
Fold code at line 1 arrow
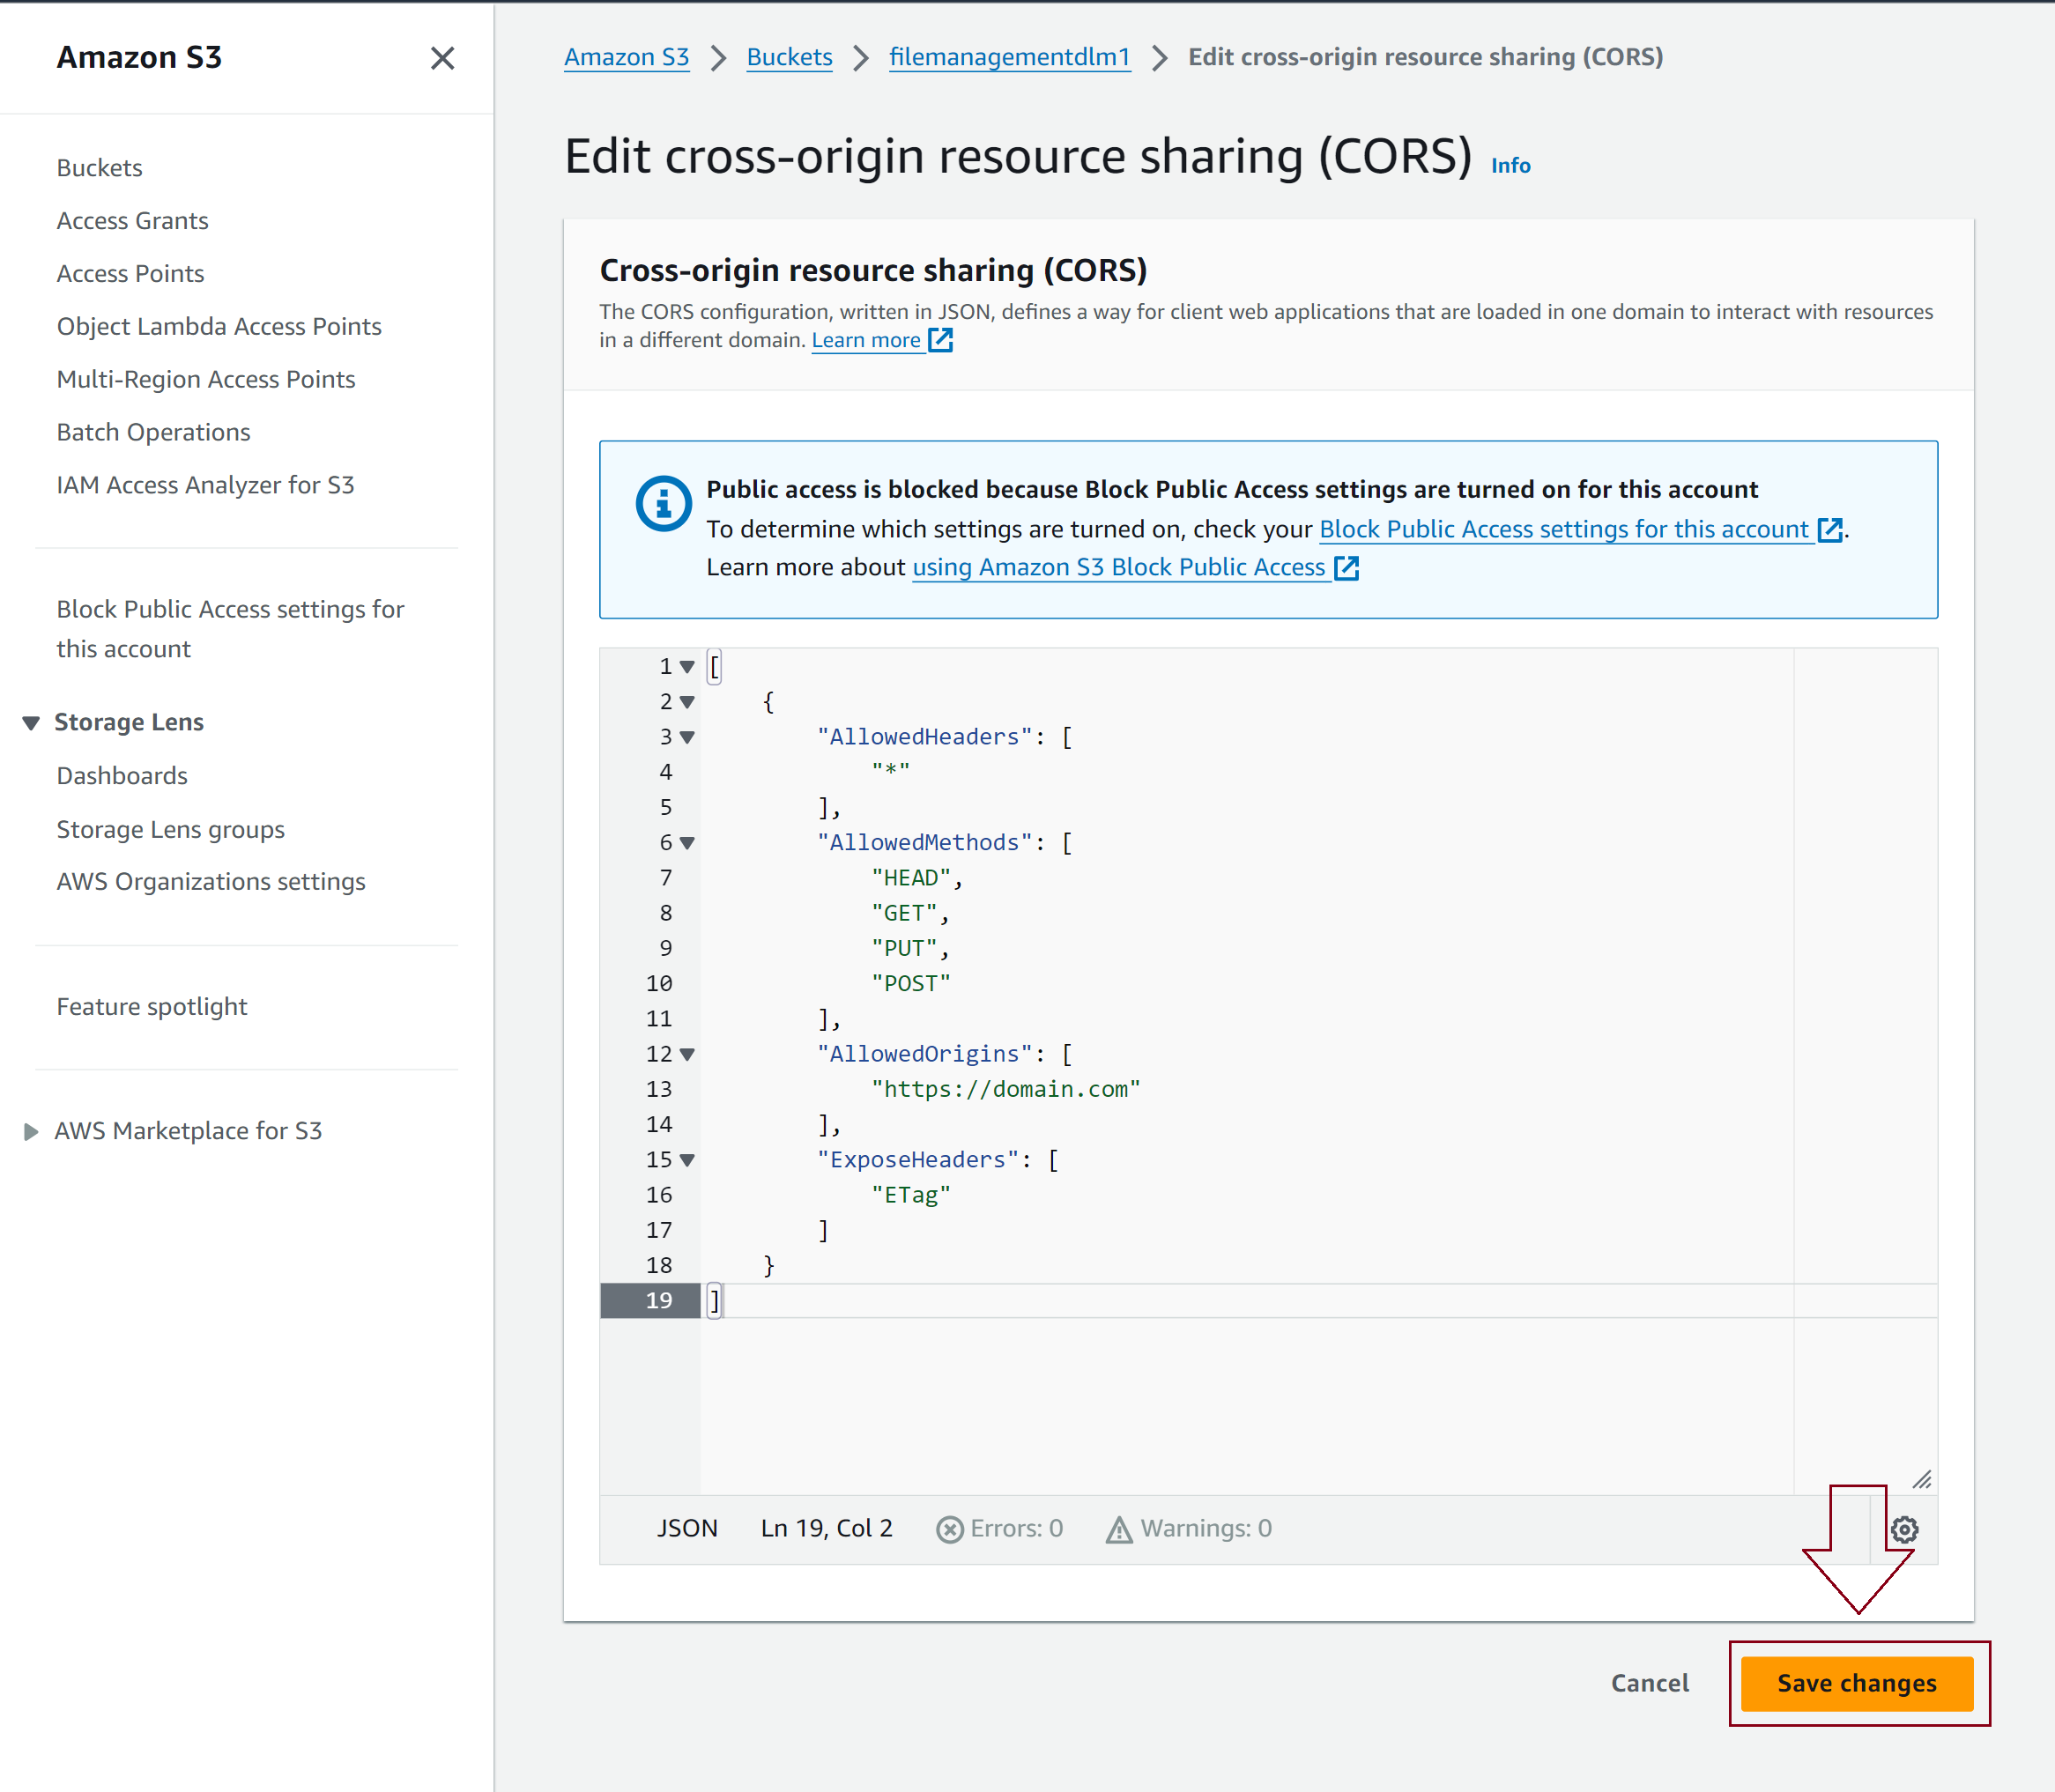(687, 666)
